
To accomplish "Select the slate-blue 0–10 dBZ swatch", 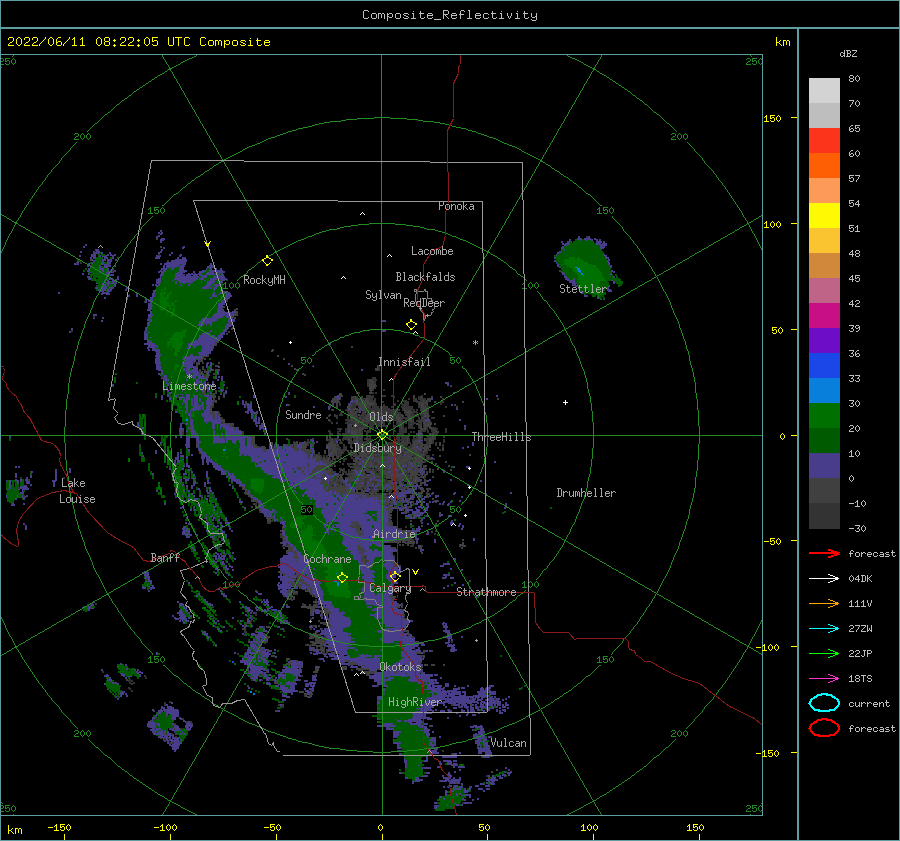I will (824, 466).
